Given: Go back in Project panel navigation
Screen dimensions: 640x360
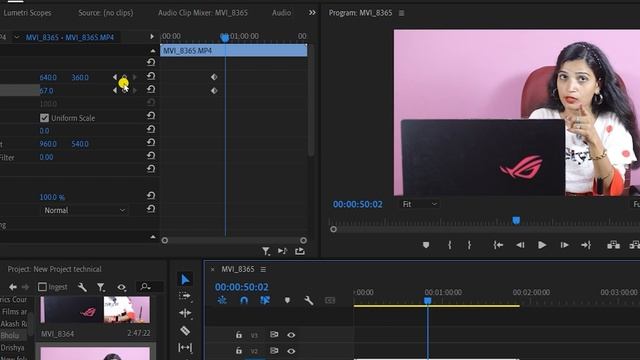Looking at the screenshot, I should click(13, 287).
